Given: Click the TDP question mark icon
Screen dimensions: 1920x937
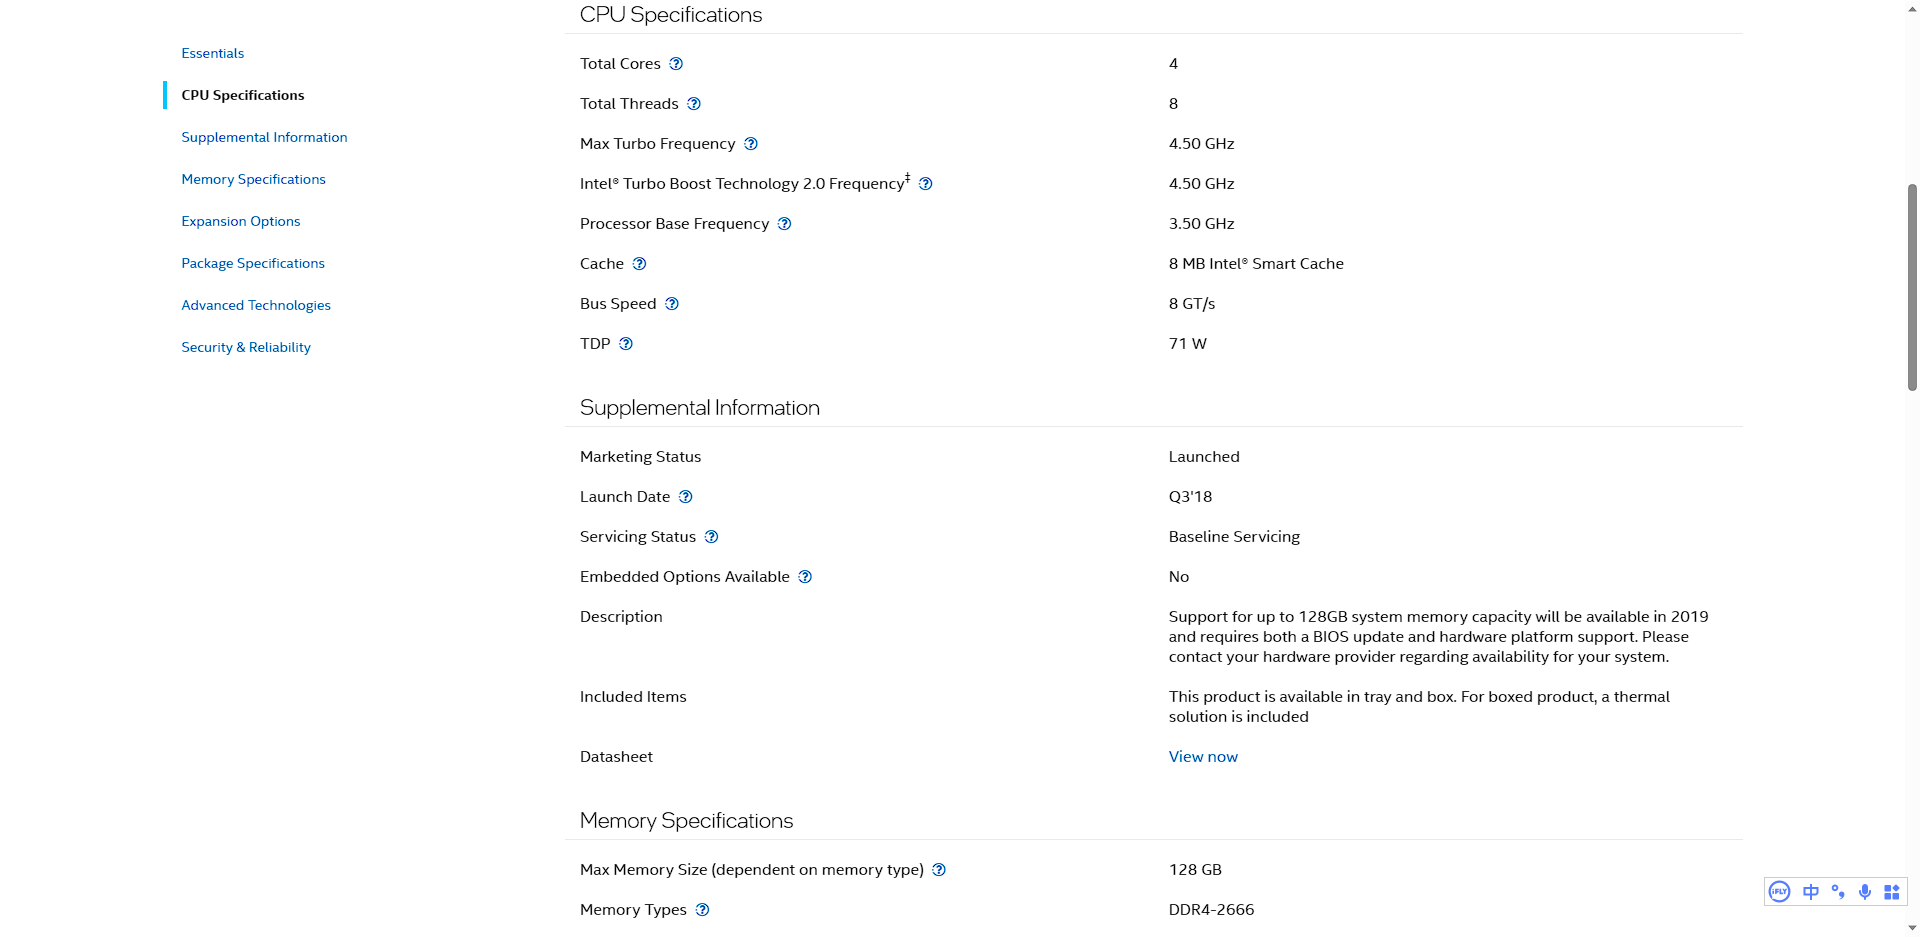Looking at the screenshot, I should tap(626, 344).
